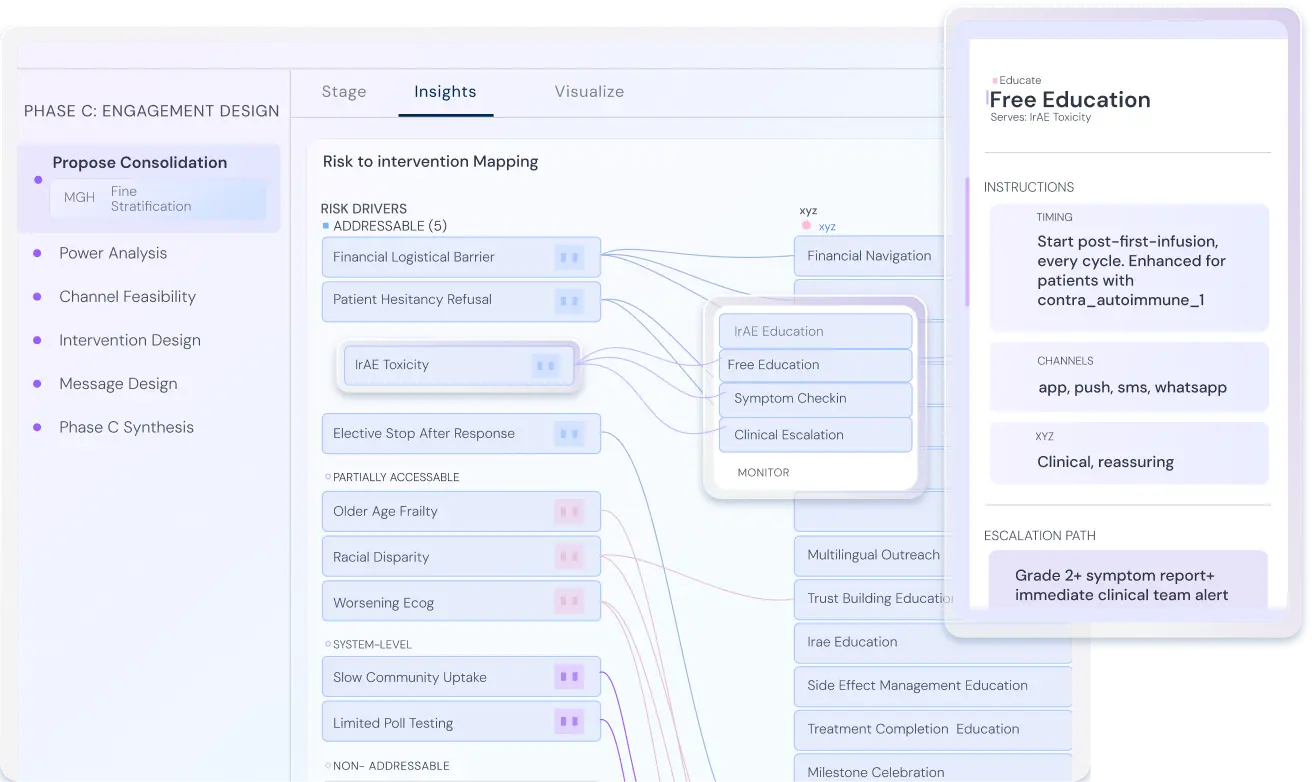The image size is (1312, 782).
Task: Click the Free Education popup item
Action: [x=815, y=365]
